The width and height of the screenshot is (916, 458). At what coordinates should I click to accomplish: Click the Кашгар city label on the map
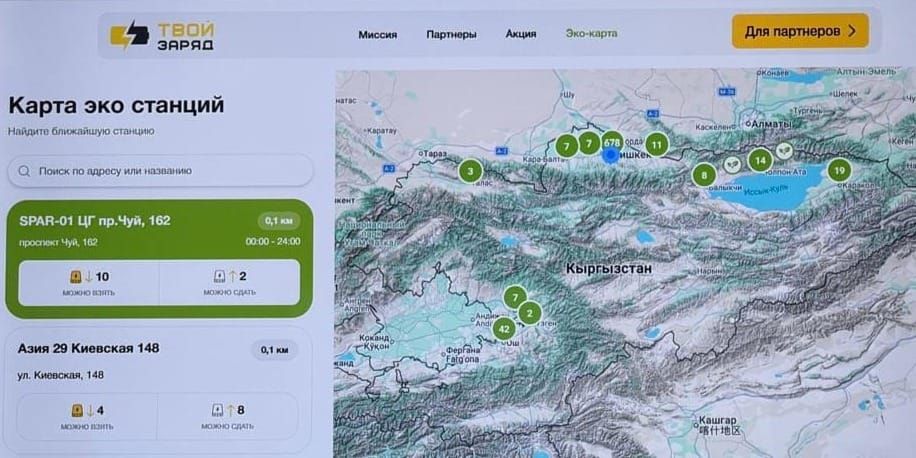pyautogui.click(x=718, y=420)
